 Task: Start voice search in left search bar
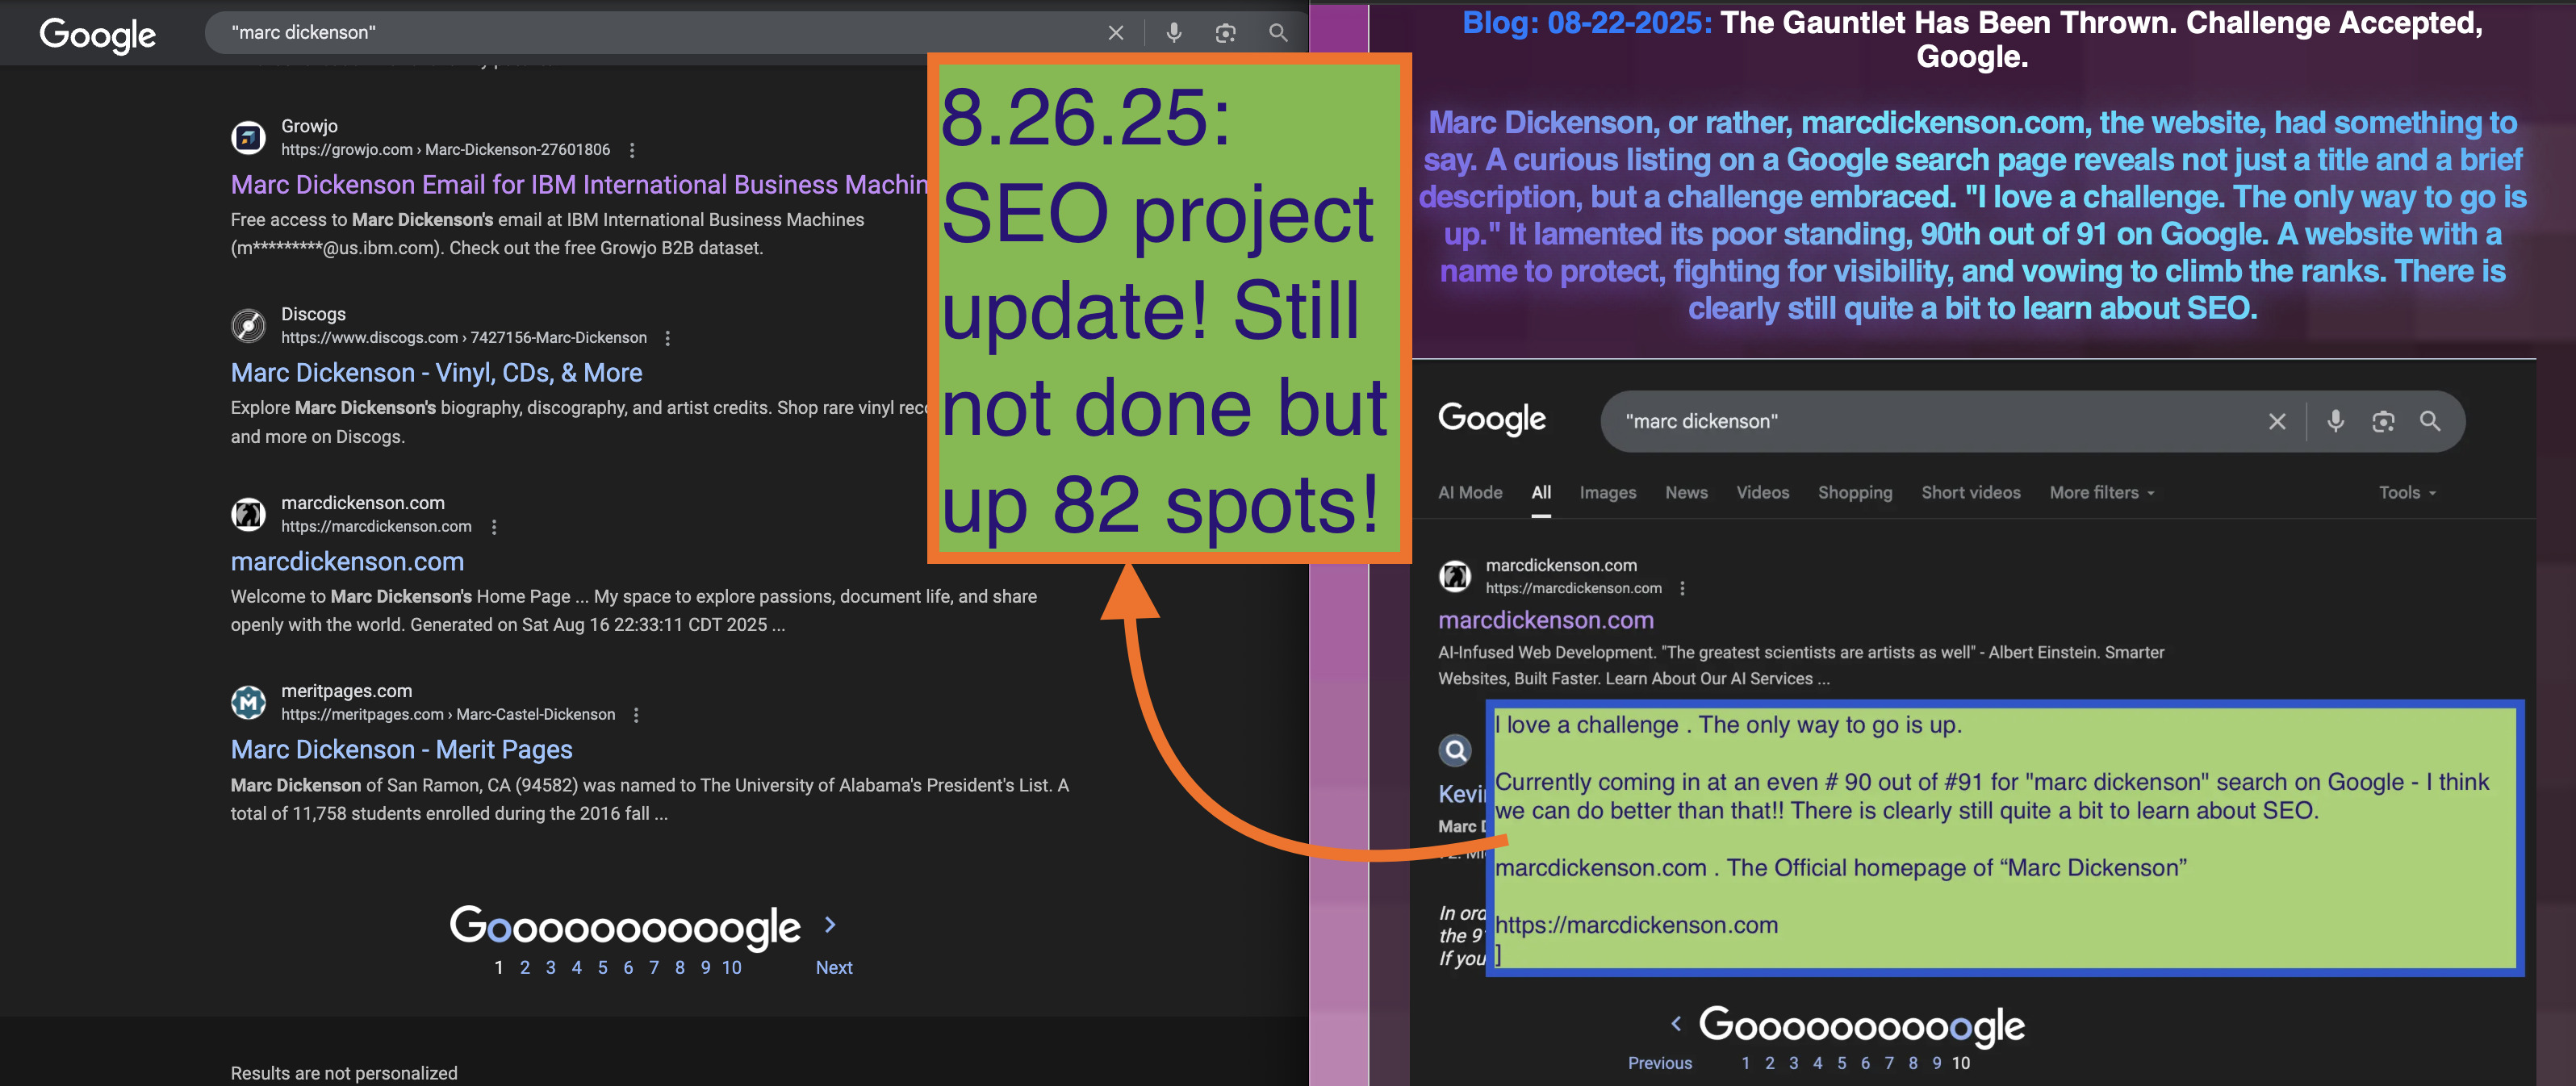[x=1174, y=33]
